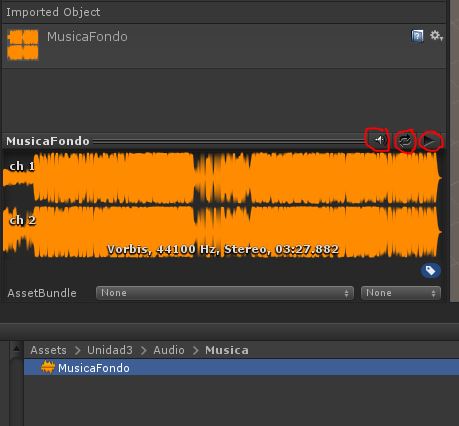
Task: Go to Unidad3 folder in breadcrumb
Action: click(x=110, y=350)
